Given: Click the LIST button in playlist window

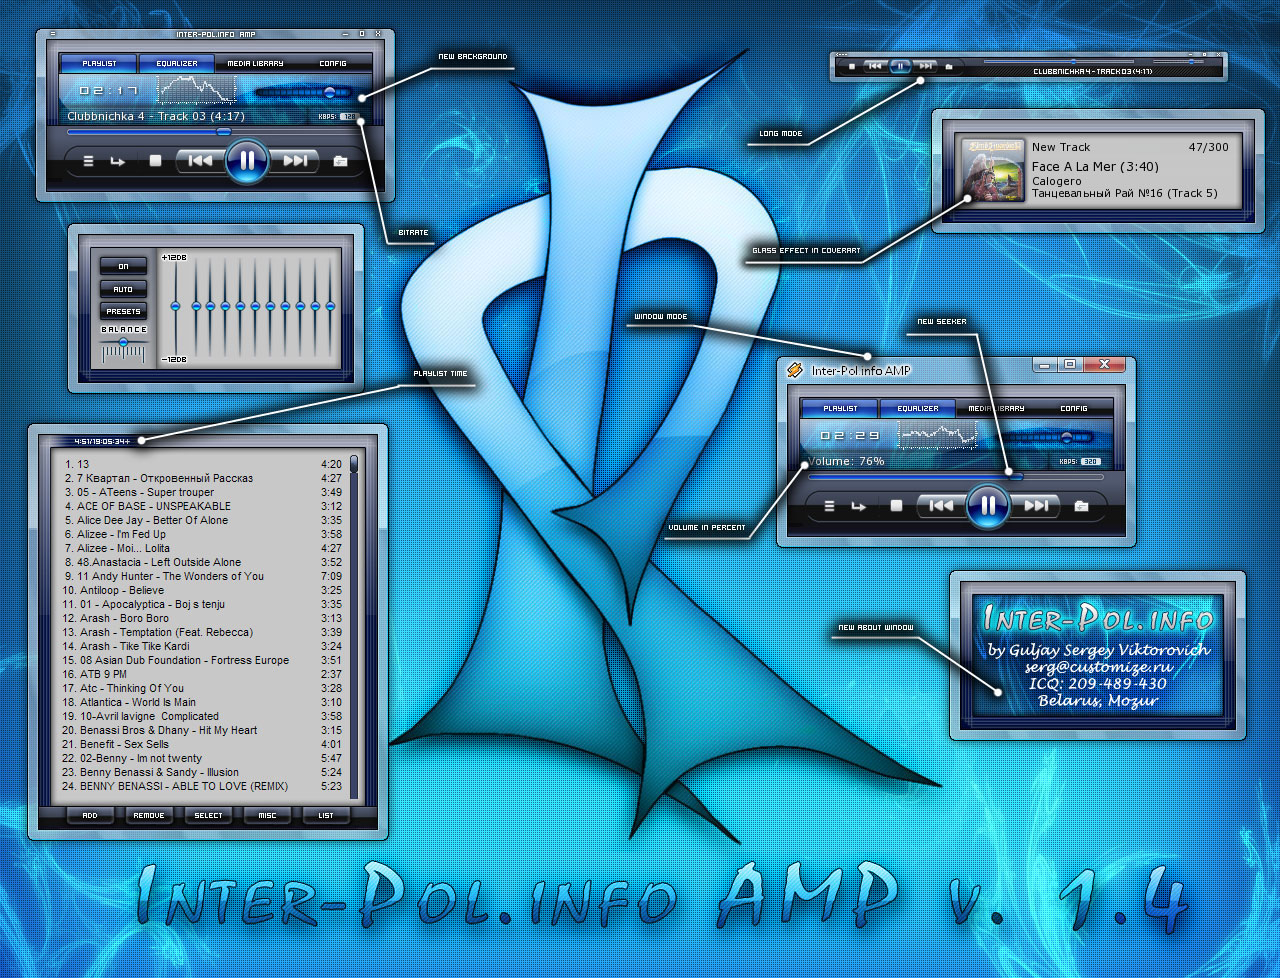Looking at the screenshot, I should (326, 815).
